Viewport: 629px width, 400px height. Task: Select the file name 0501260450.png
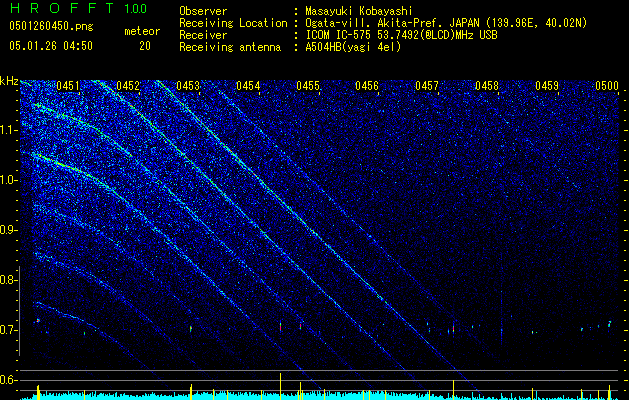click(51, 27)
